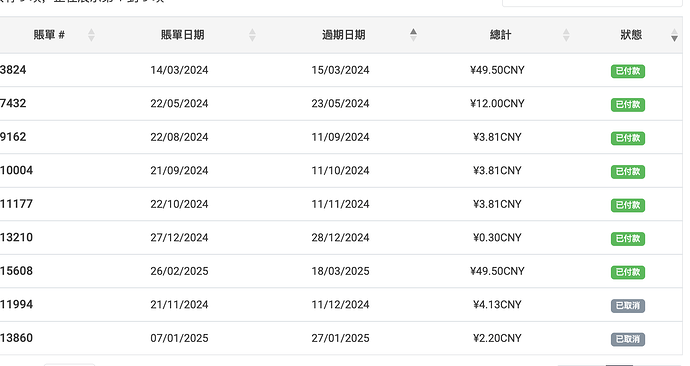This screenshot has width=690, height=366.
Task: Click the 賬單 # column header text
Action: pos(49,35)
